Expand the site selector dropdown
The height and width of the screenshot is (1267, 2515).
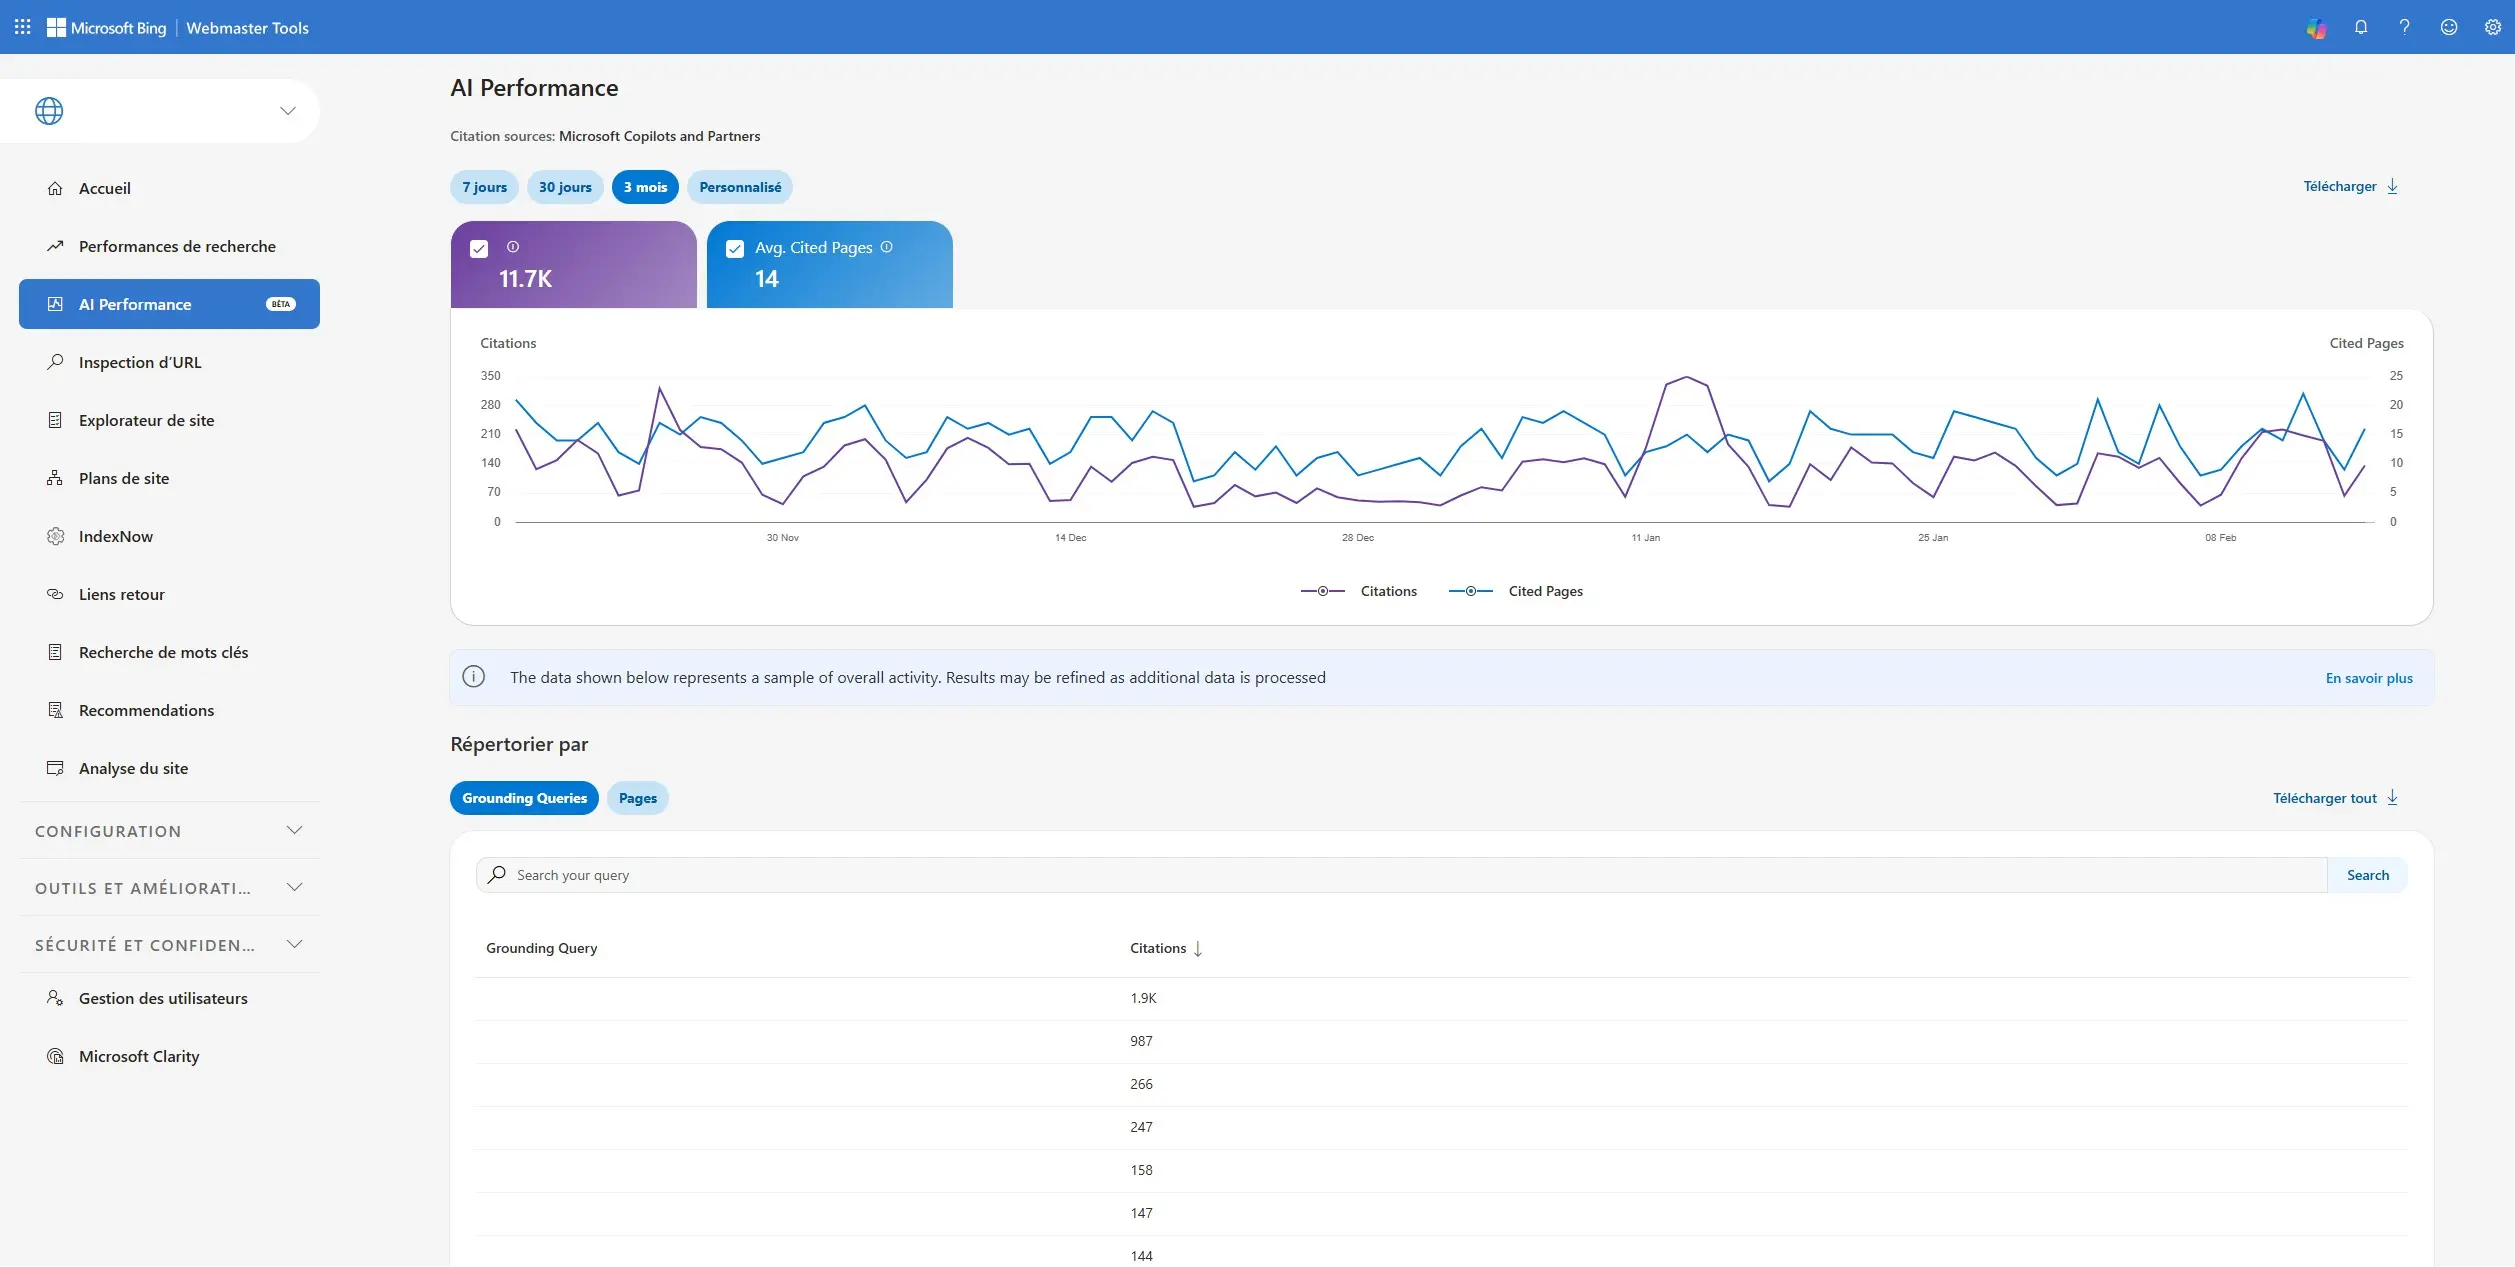click(x=288, y=111)
